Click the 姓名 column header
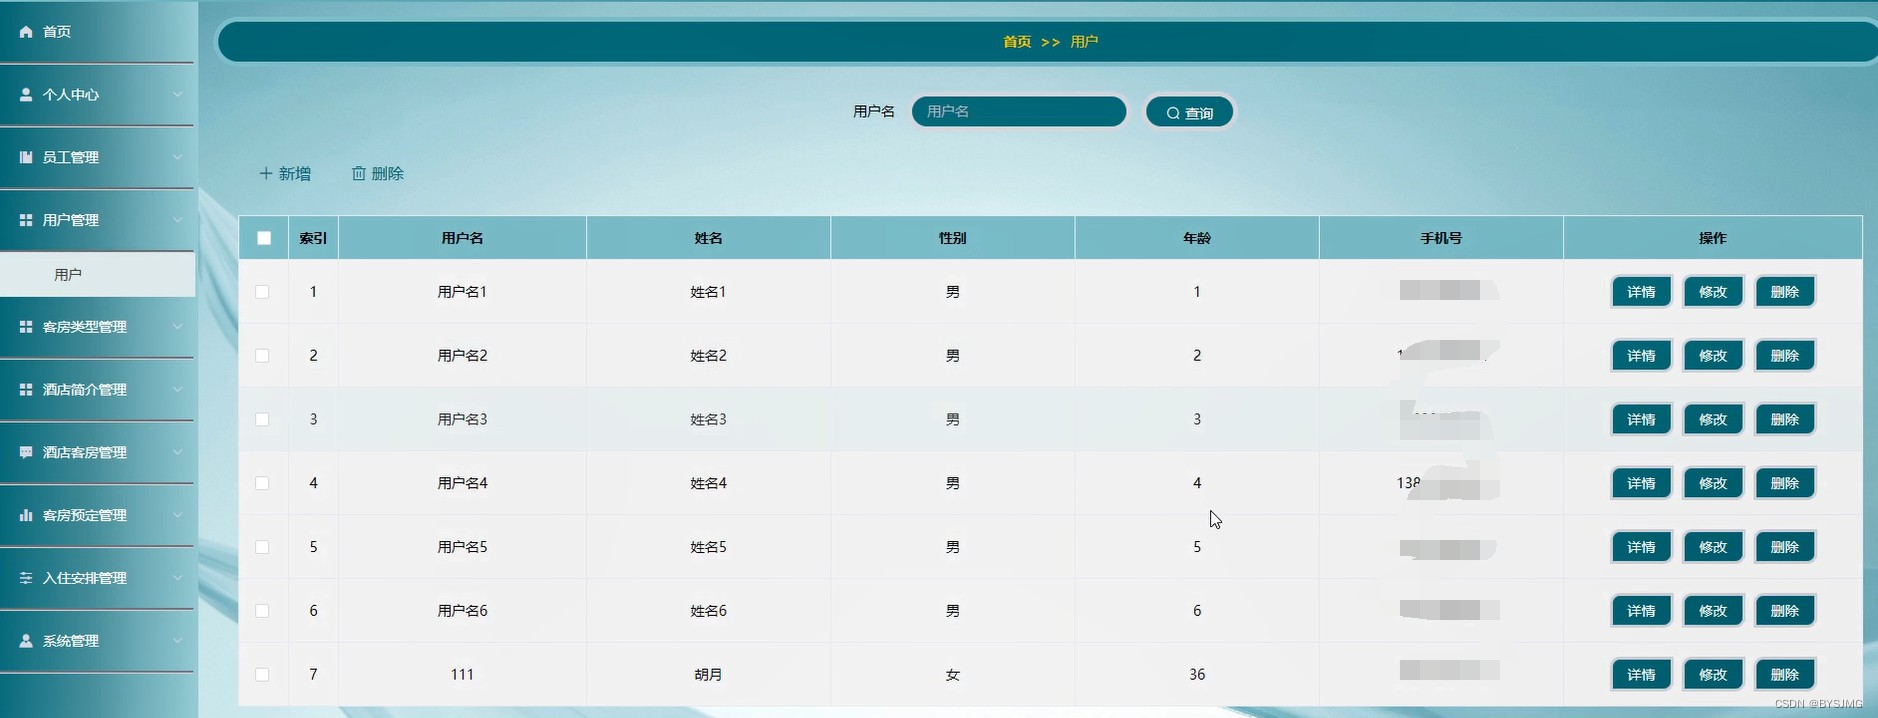The width and height of the screenshot is (1878, 718). point(708,238)
